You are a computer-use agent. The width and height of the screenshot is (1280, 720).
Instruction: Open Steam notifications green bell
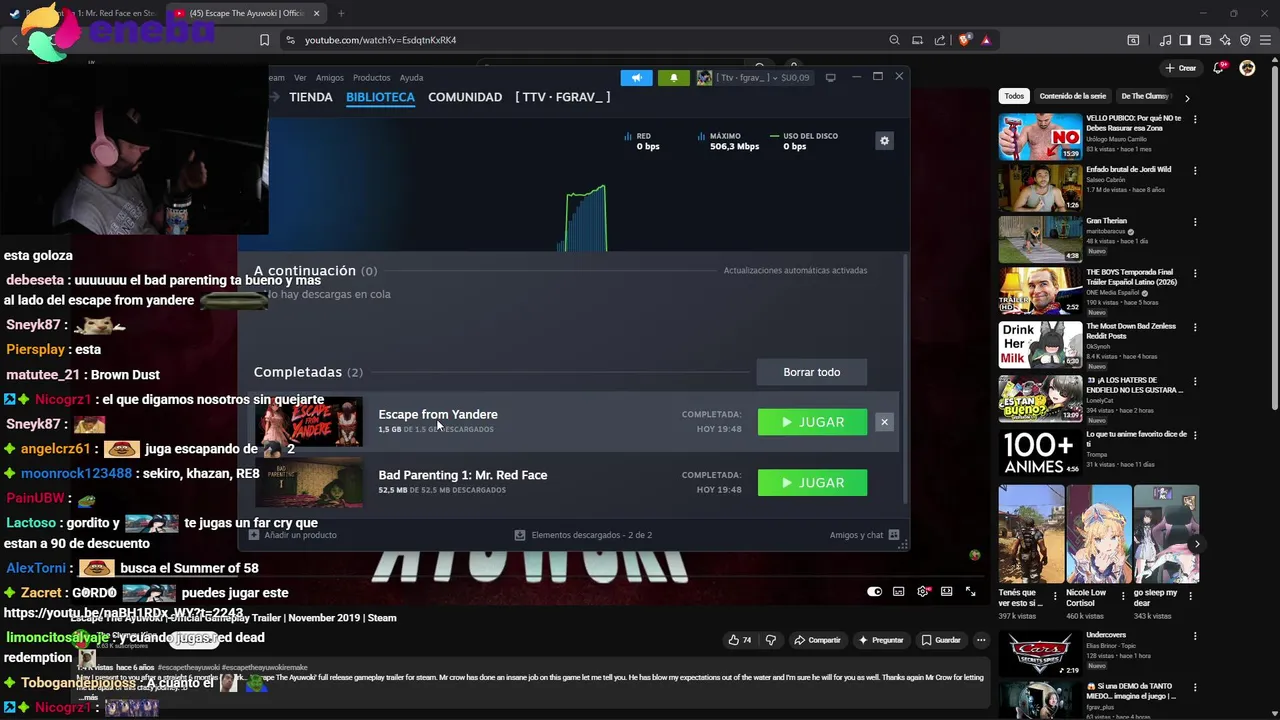click(673, 78)
